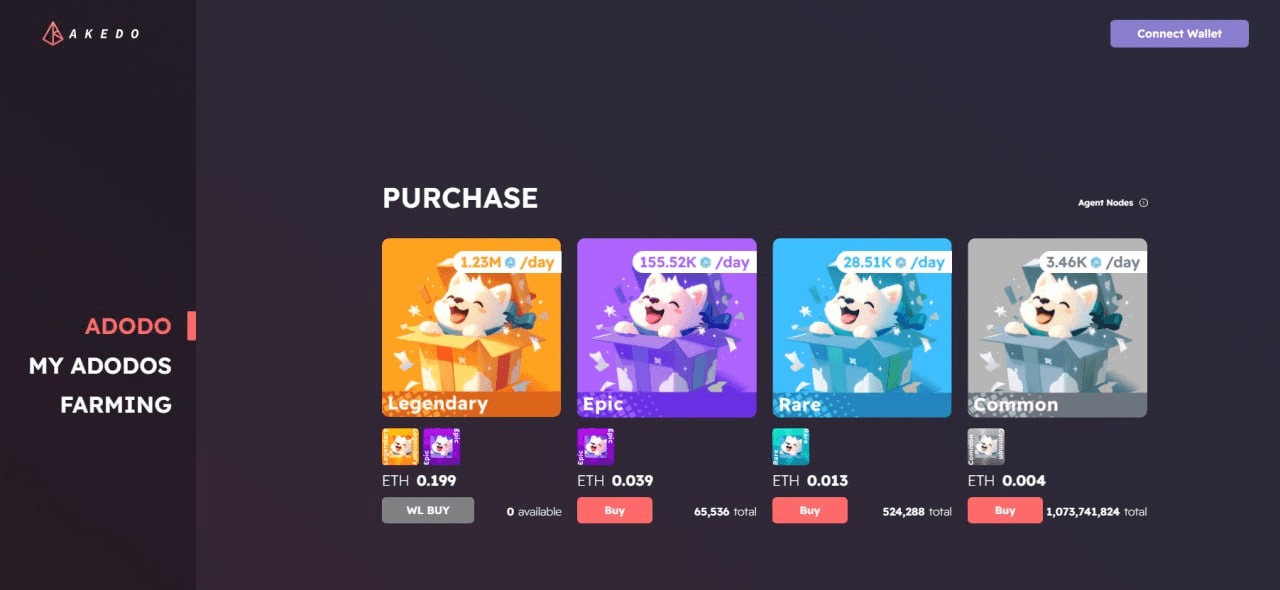Buy the Common Adodo box
Image resolution: width=1280 pixels, height=590 pixels.
[1005, 510]
